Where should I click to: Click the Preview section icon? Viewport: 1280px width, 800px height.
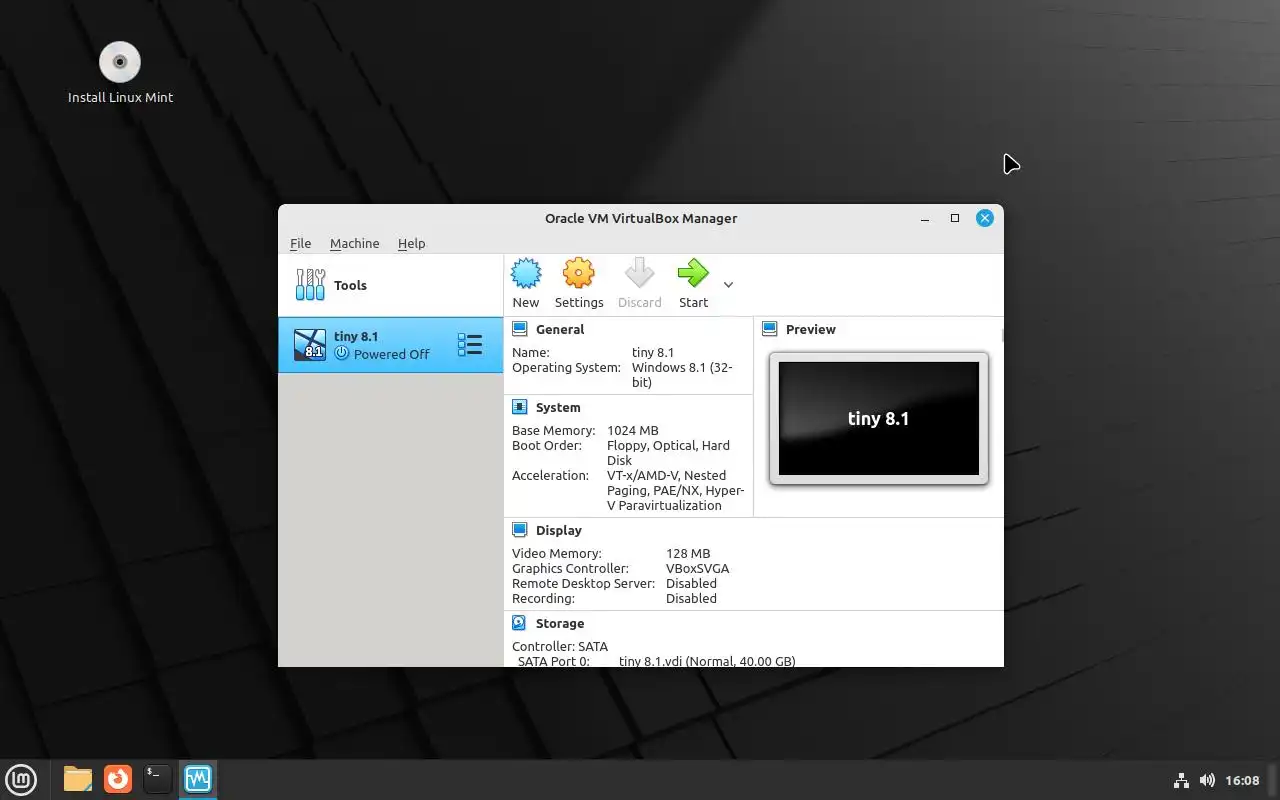tap(770, 329)
